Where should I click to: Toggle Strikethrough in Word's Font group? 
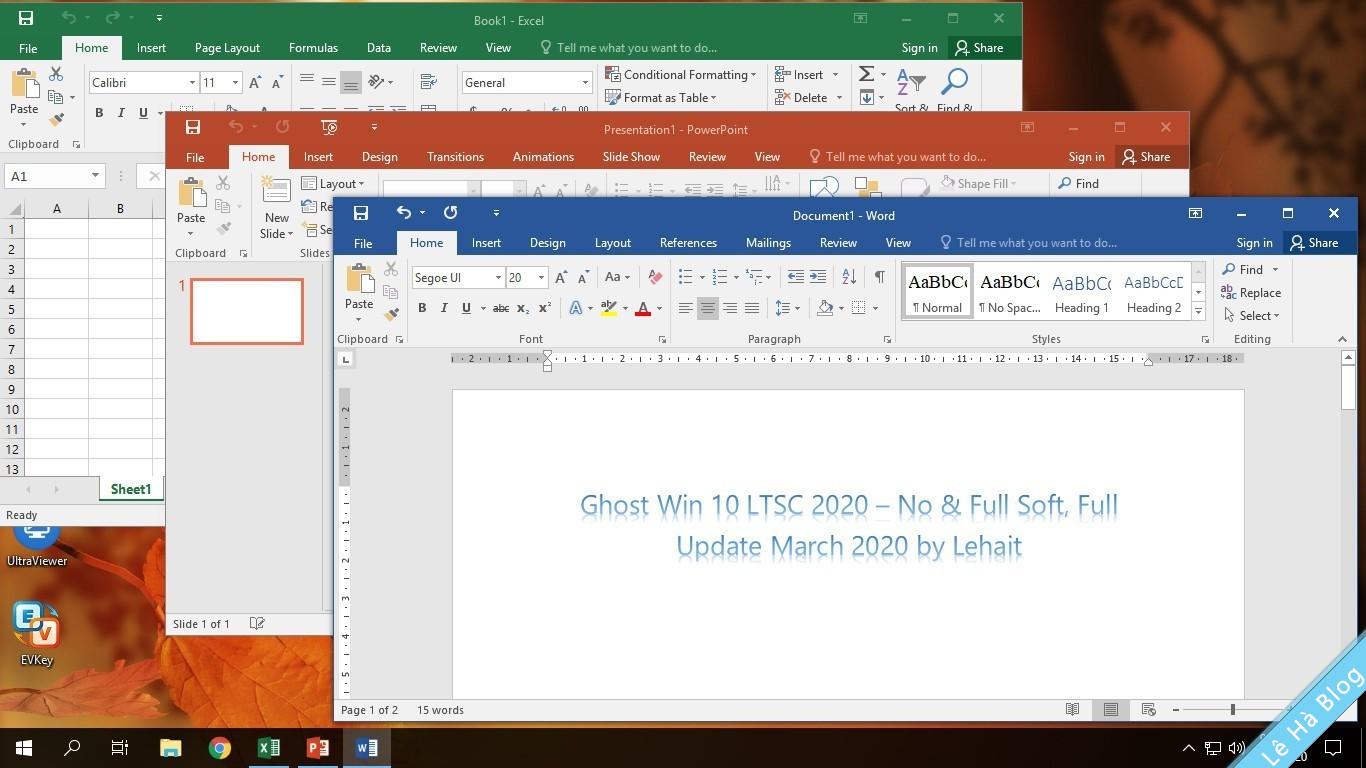(501, 308)
